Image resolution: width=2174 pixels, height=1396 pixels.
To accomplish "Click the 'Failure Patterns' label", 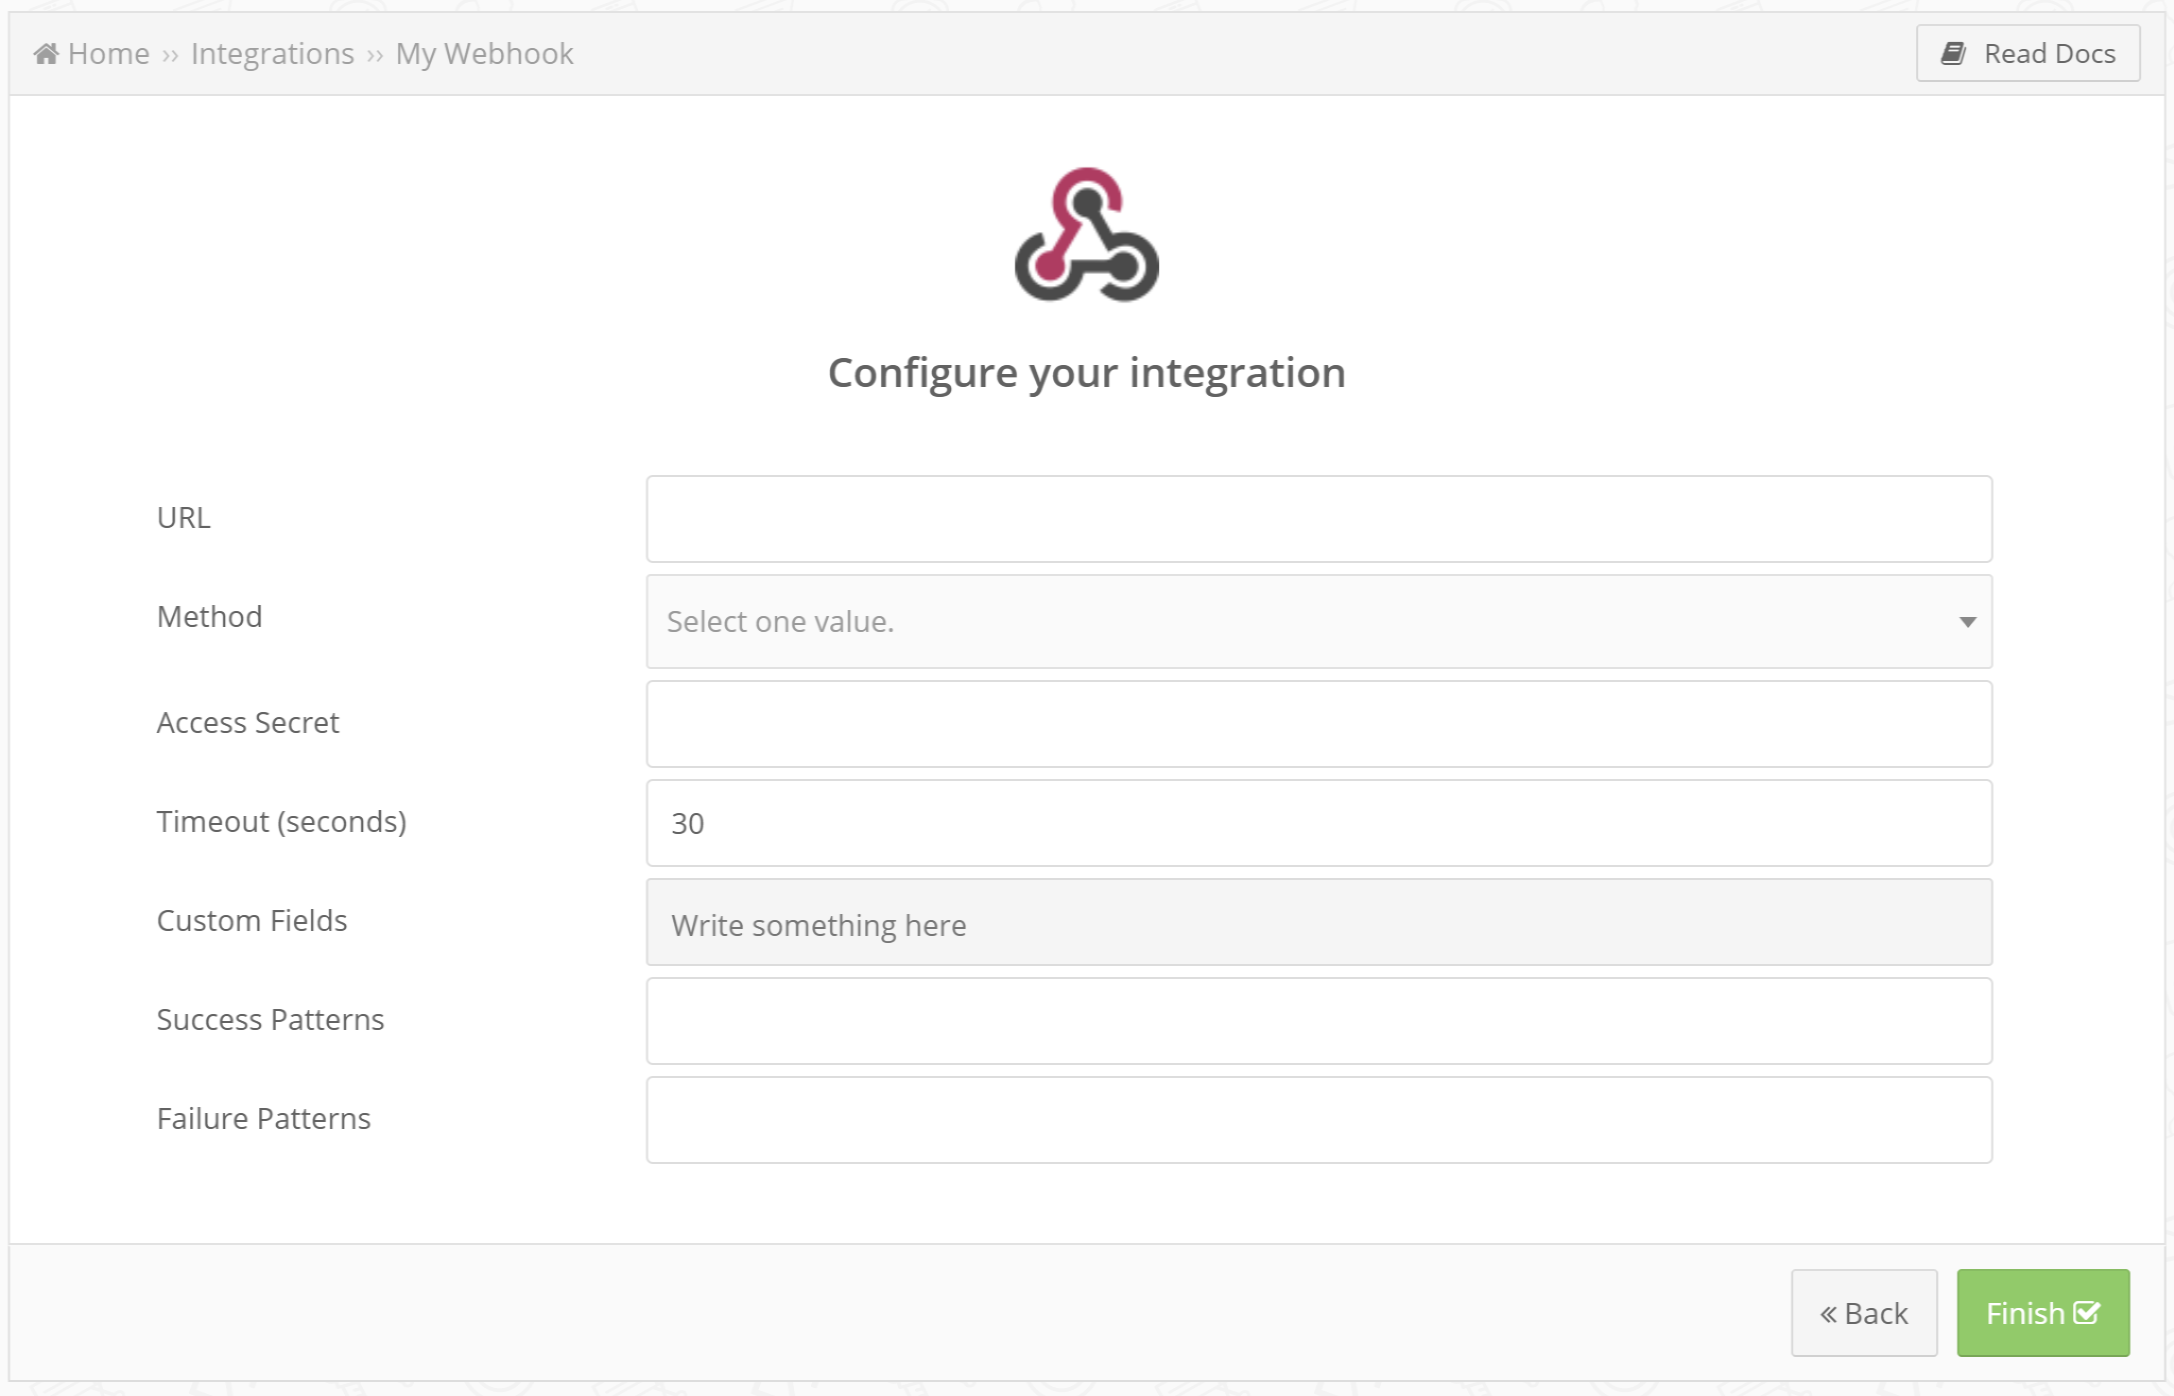I will (264, 1118).
